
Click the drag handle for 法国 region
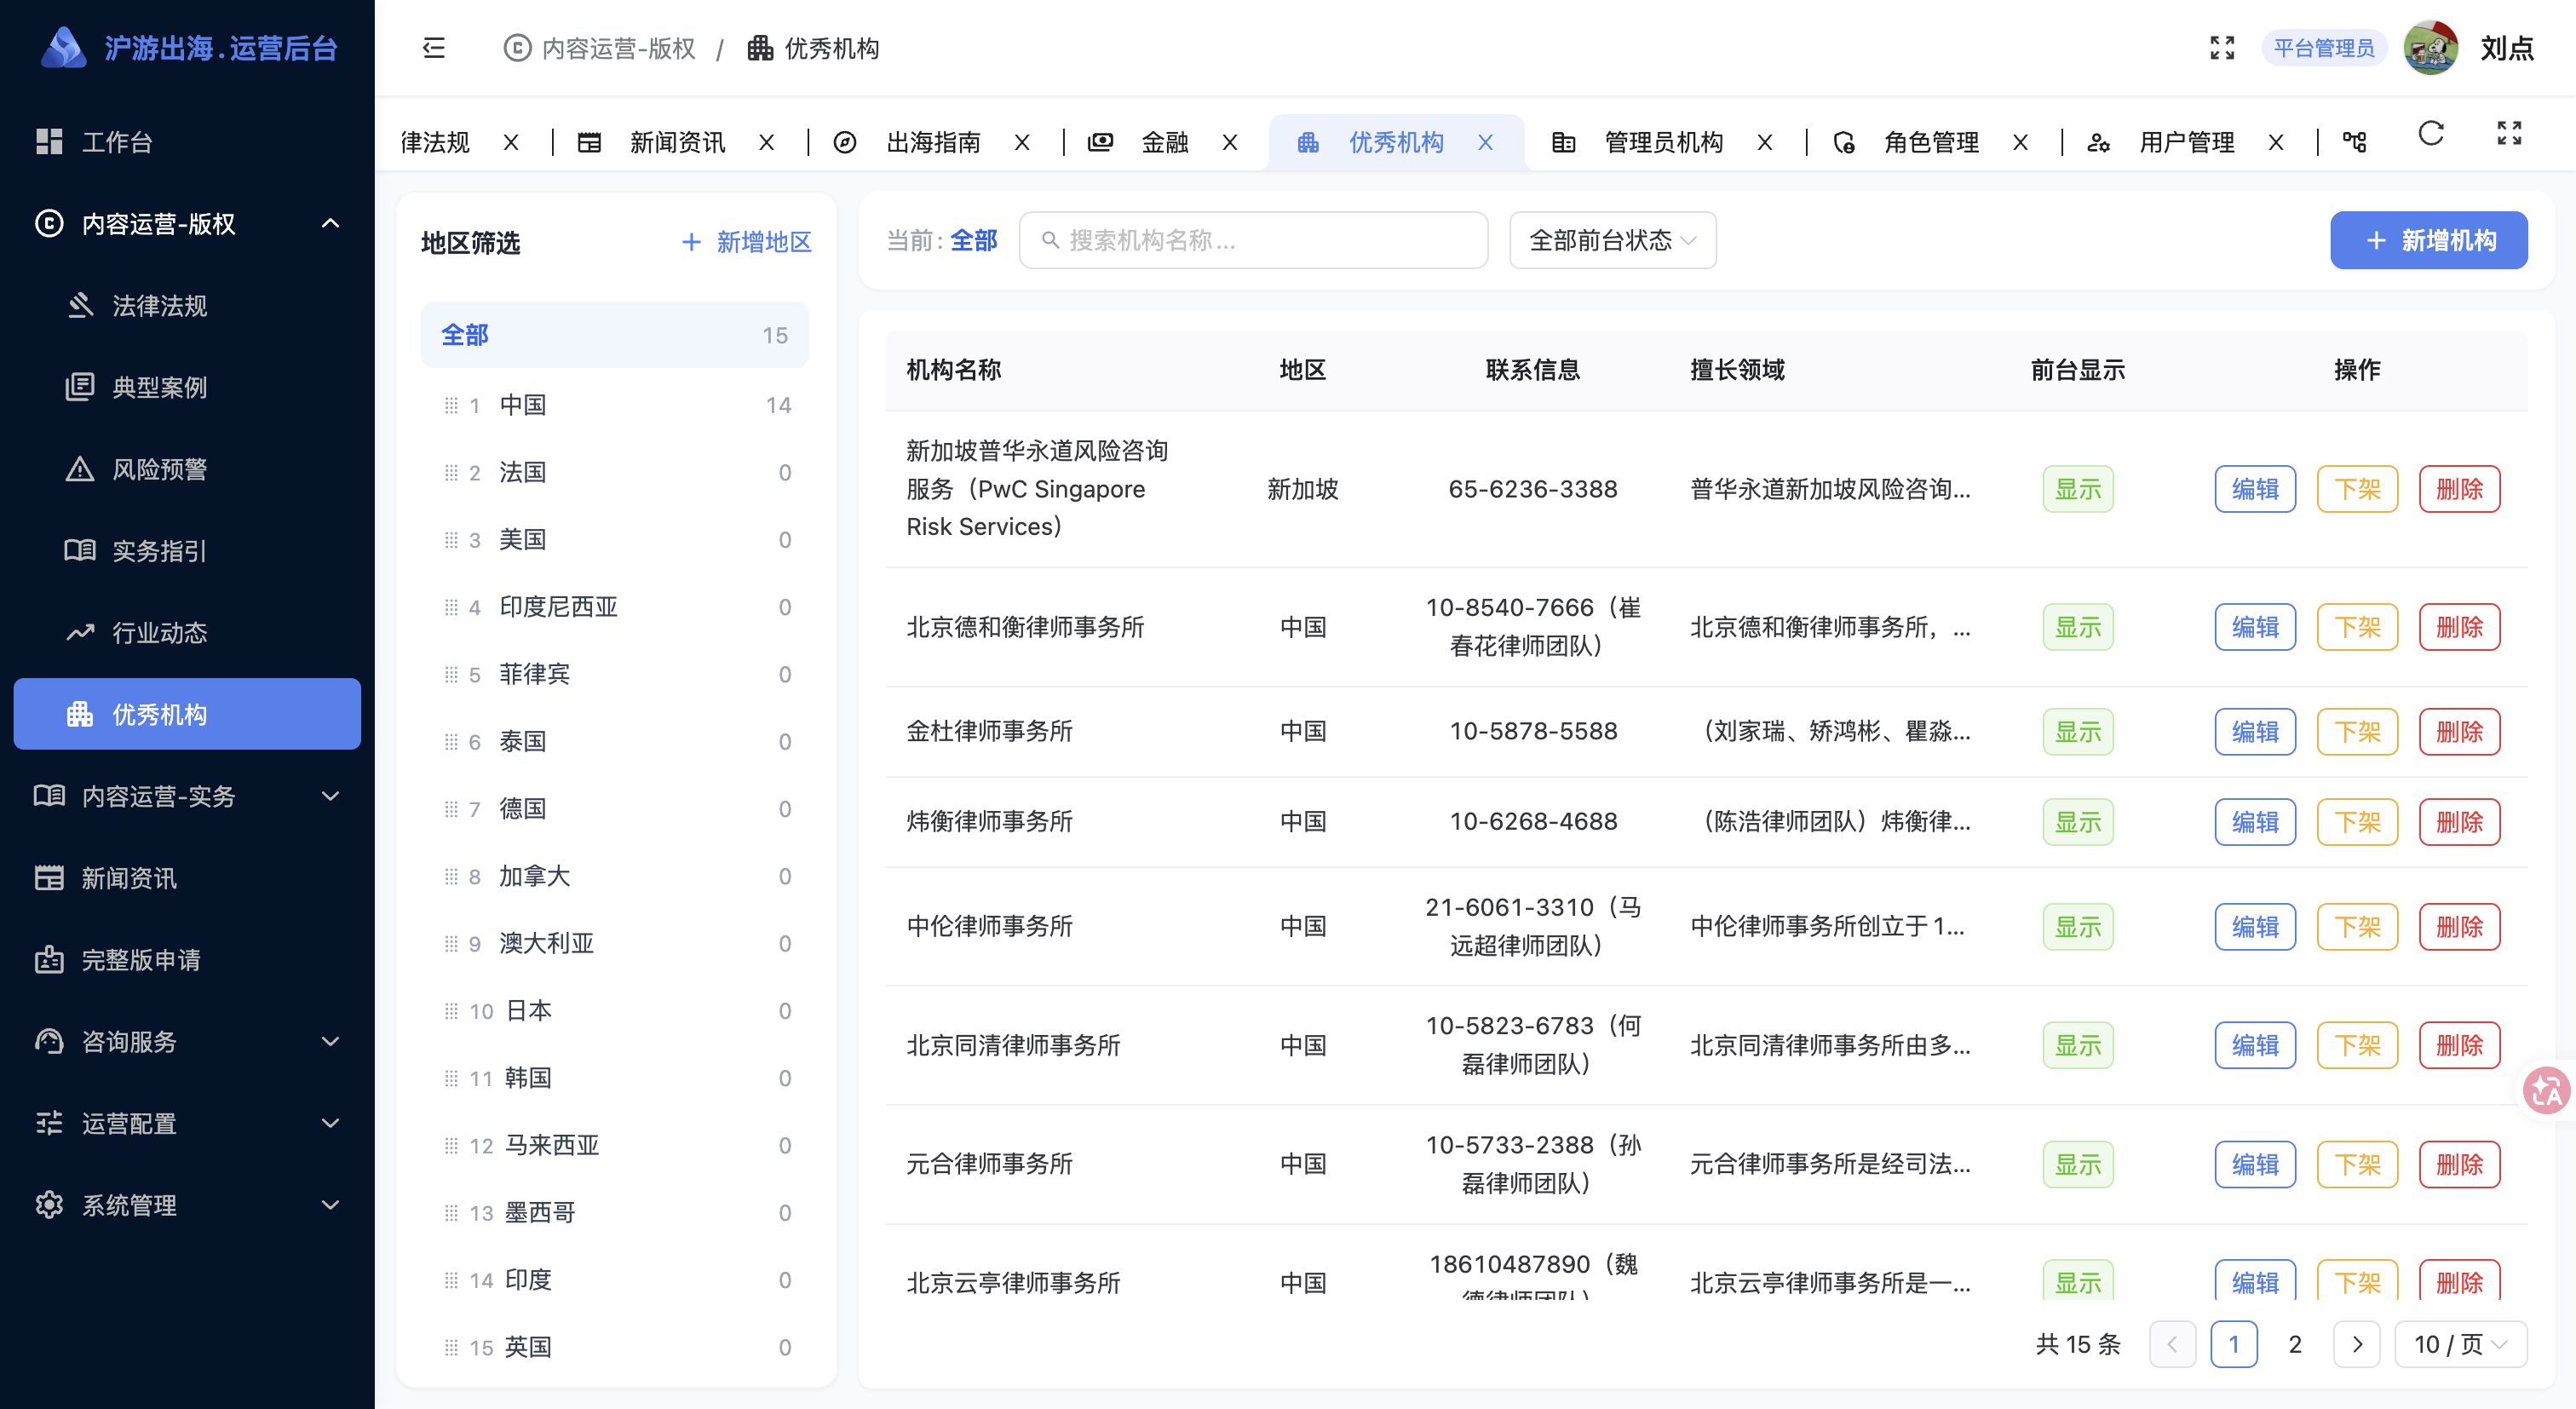coord(451,473)
